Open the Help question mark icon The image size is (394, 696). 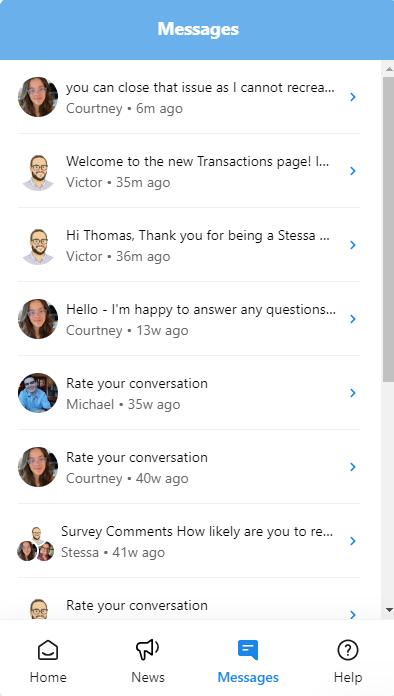point(348,650)
